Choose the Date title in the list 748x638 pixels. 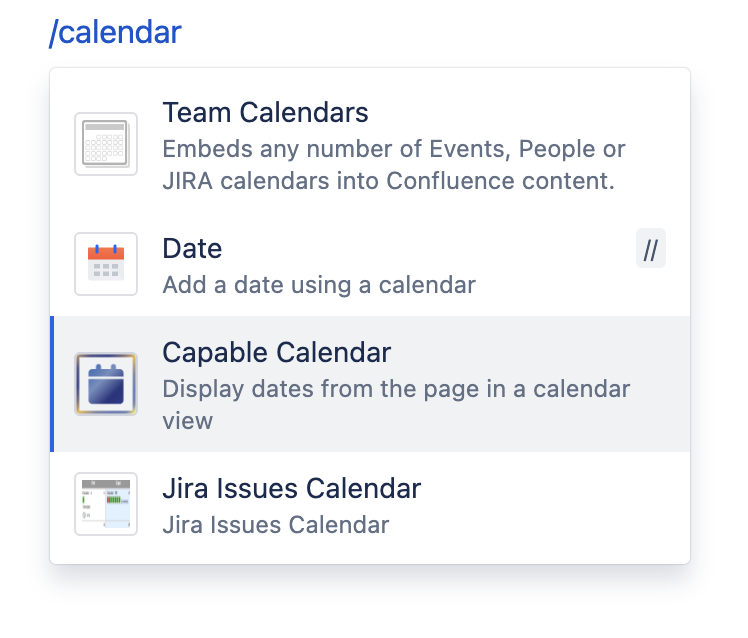[192, 248]
